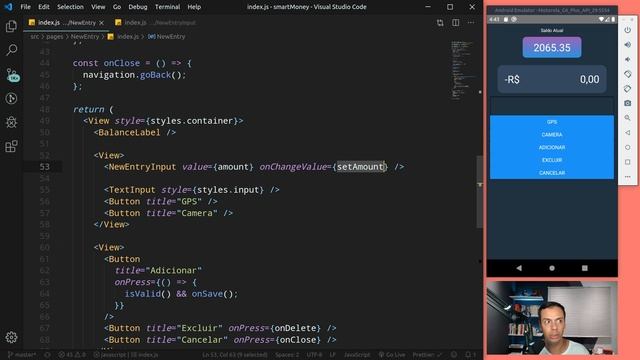Image resolution: width=640 pixels, height=360 pixels.
Task: Click the emulator toolbar Back triangle
Action: click(x=628, y=133)
